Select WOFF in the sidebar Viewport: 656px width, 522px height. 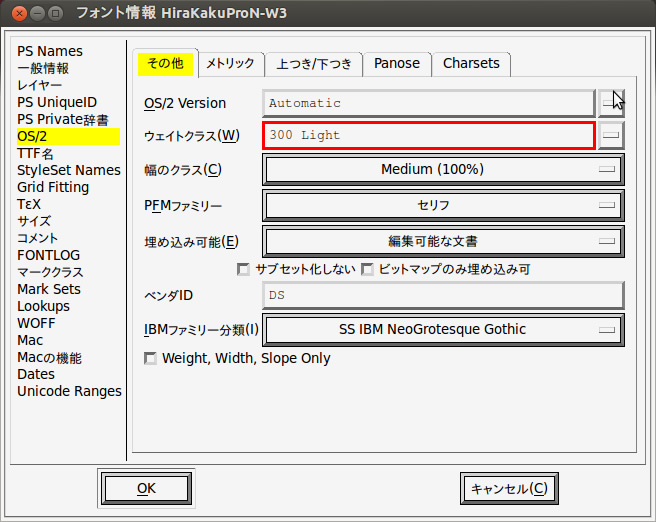[36, 323]
